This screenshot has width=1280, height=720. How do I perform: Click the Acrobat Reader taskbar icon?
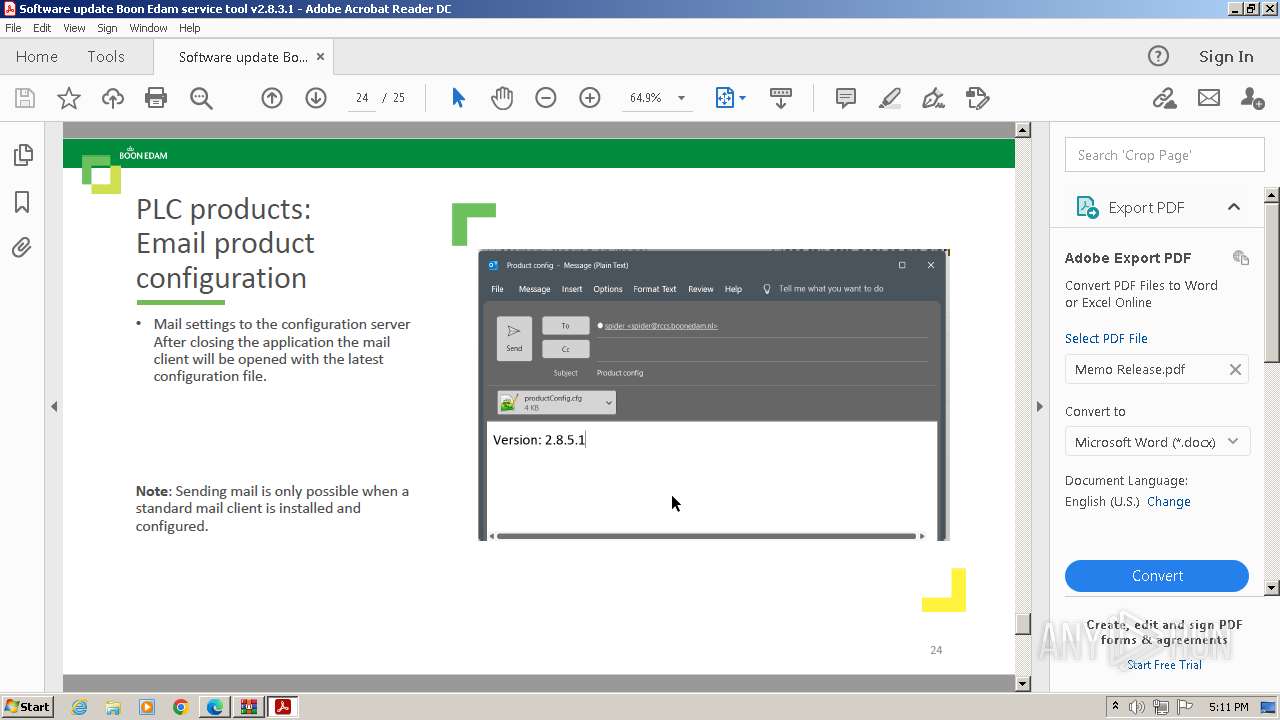point(283,707)
